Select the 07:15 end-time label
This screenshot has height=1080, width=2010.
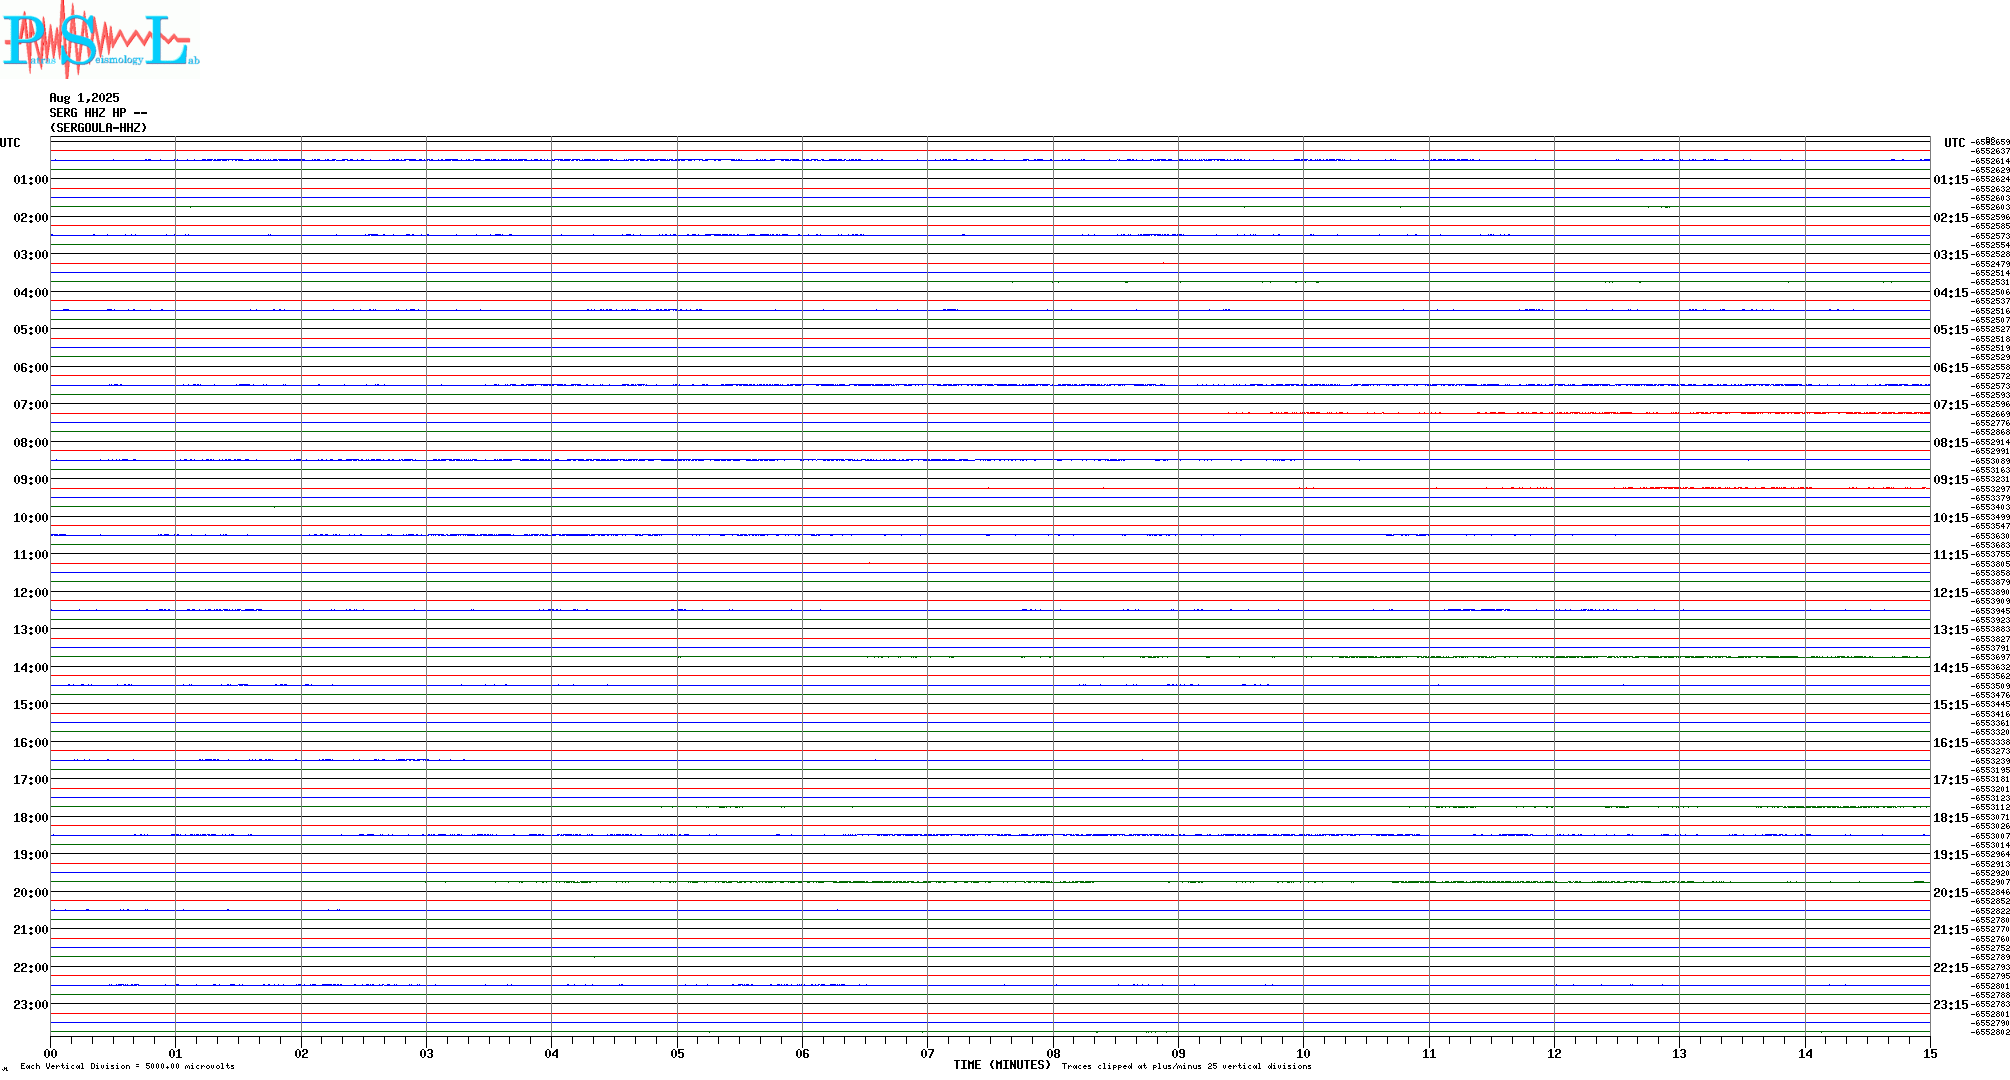tap(1951, 405)
